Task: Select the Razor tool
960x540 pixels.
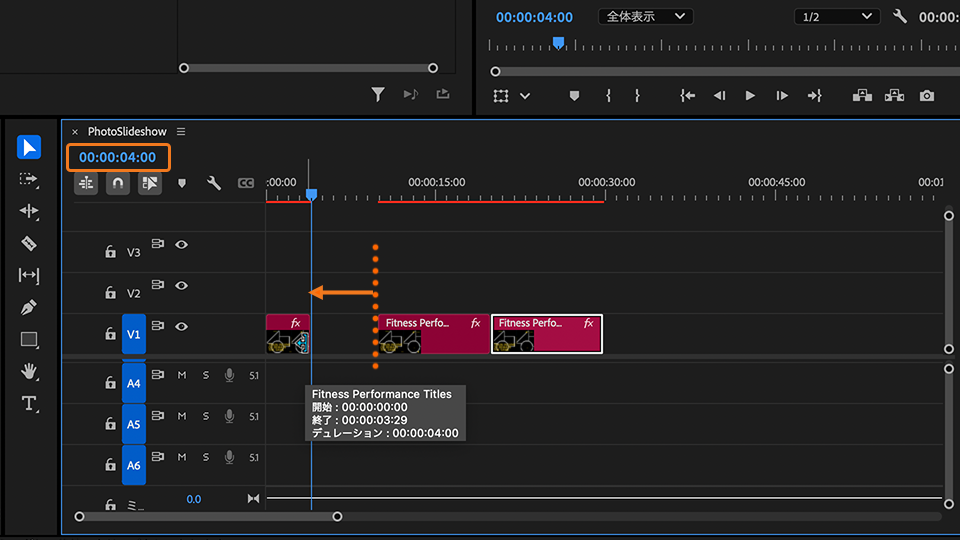Action: pos(29,244)
